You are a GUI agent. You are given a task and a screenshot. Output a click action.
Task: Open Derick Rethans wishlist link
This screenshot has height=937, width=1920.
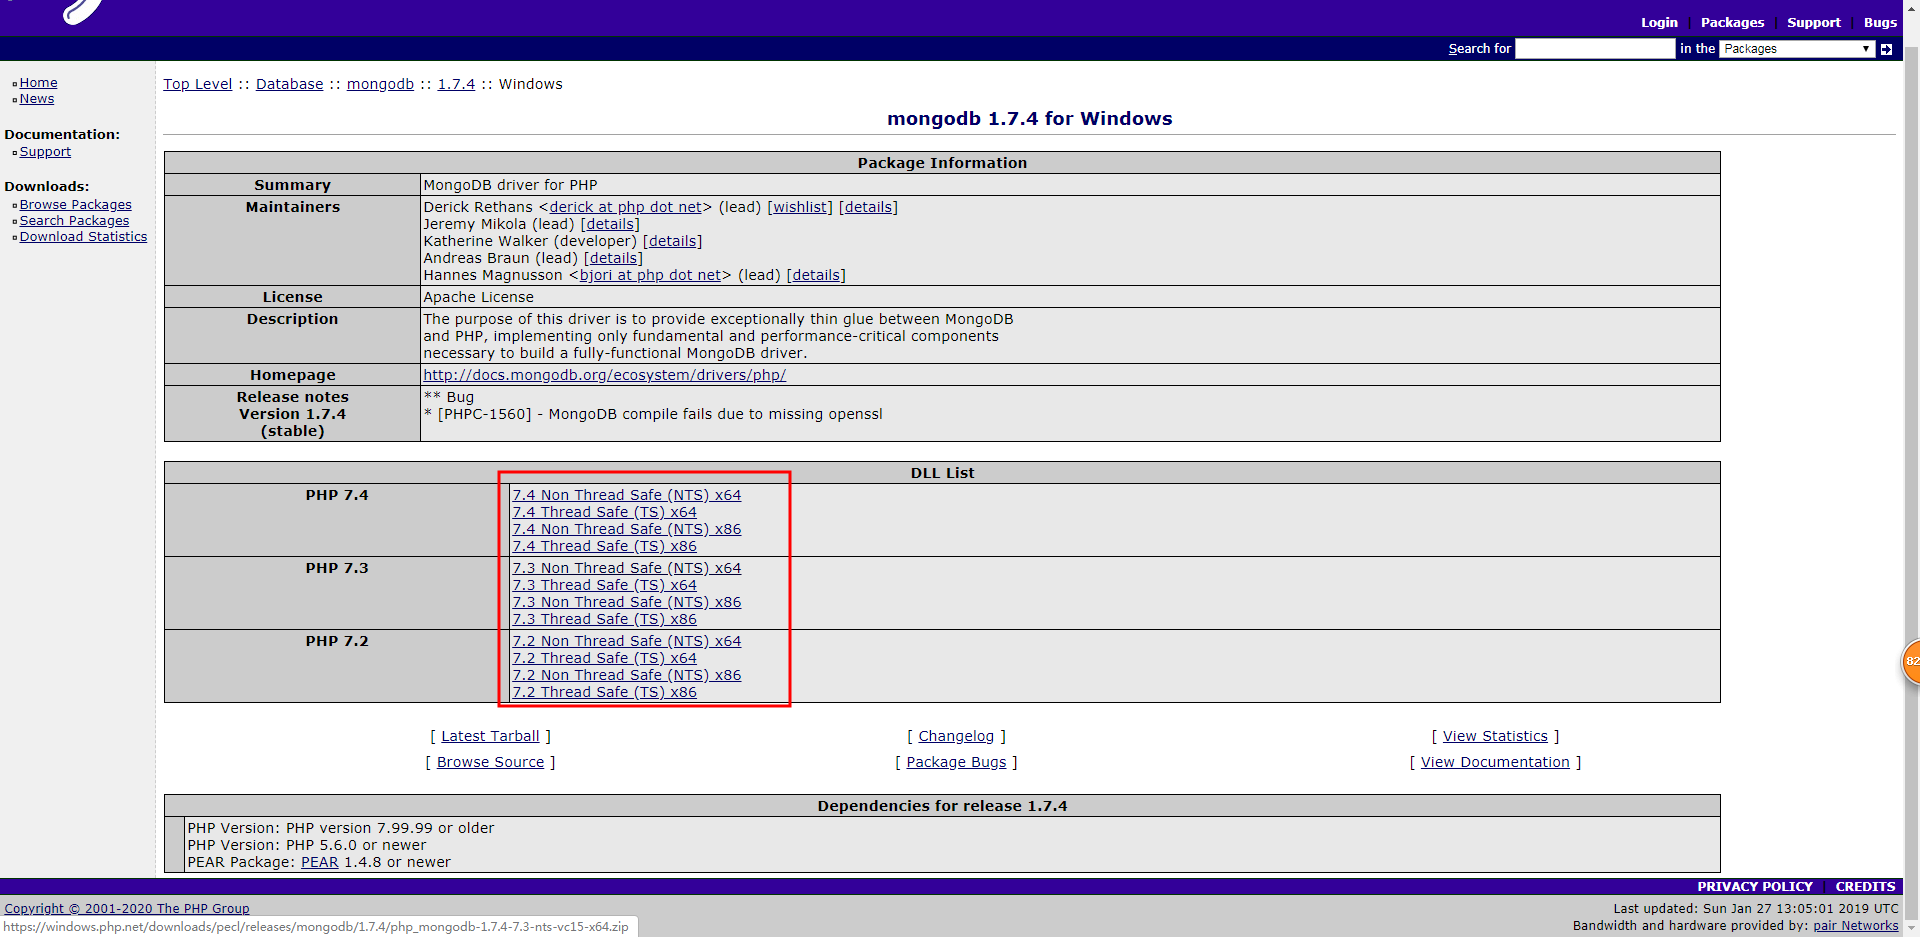tap(800, 207)
